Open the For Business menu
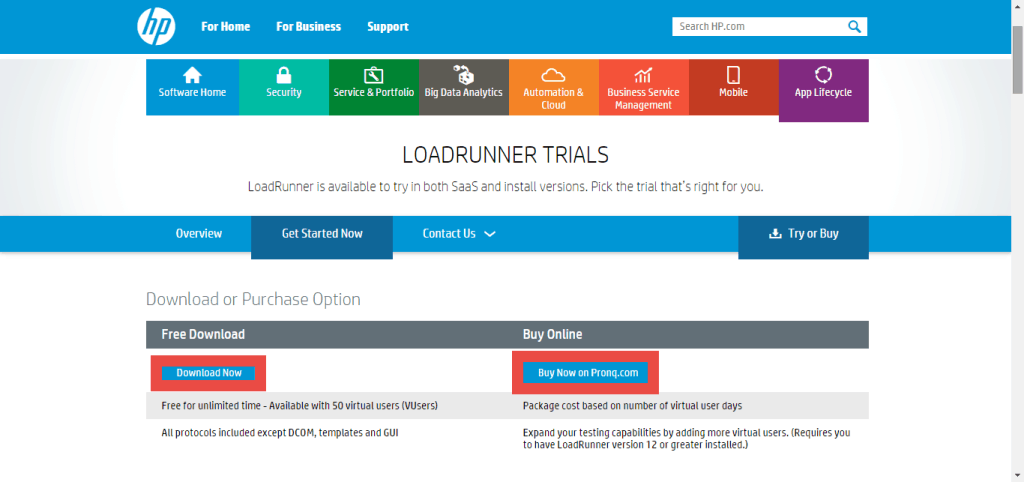Image resolution: width=1024 pixels, height=482 pixels. click(x=308, y=27)
